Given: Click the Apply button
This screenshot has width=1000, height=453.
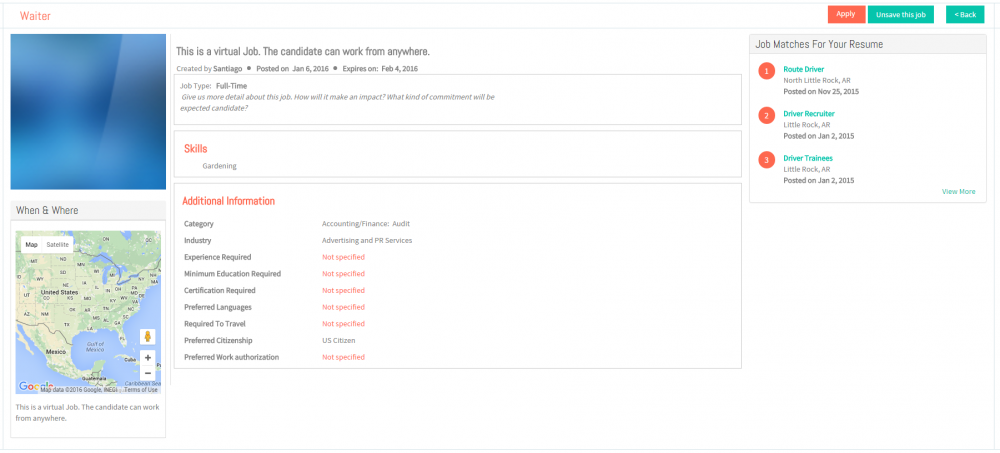Looking at the screenshot, I should (846, 14).
